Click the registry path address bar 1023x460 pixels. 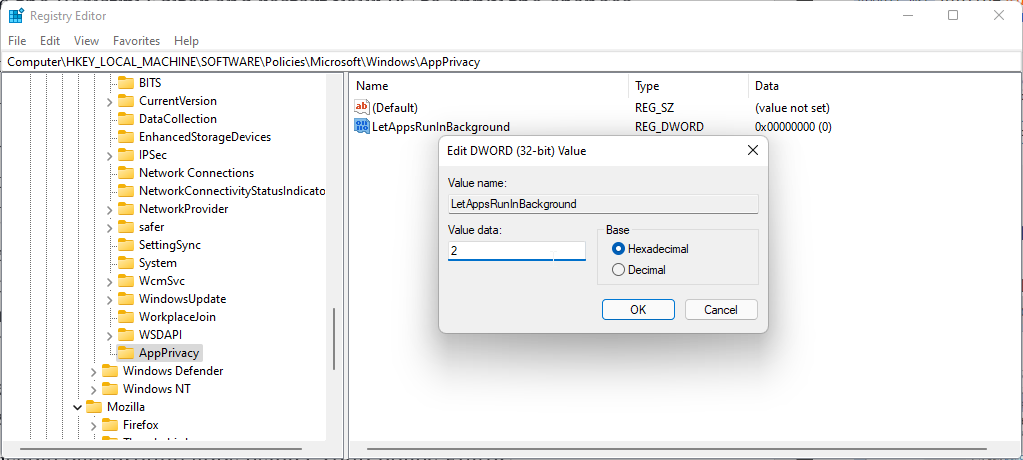tap(500, 62)
